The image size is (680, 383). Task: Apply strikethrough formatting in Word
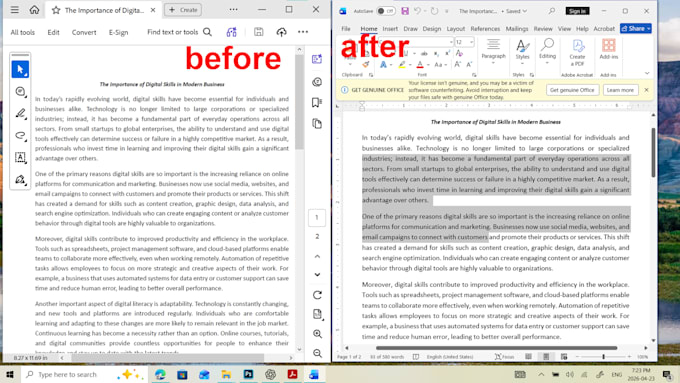(424, 53)
